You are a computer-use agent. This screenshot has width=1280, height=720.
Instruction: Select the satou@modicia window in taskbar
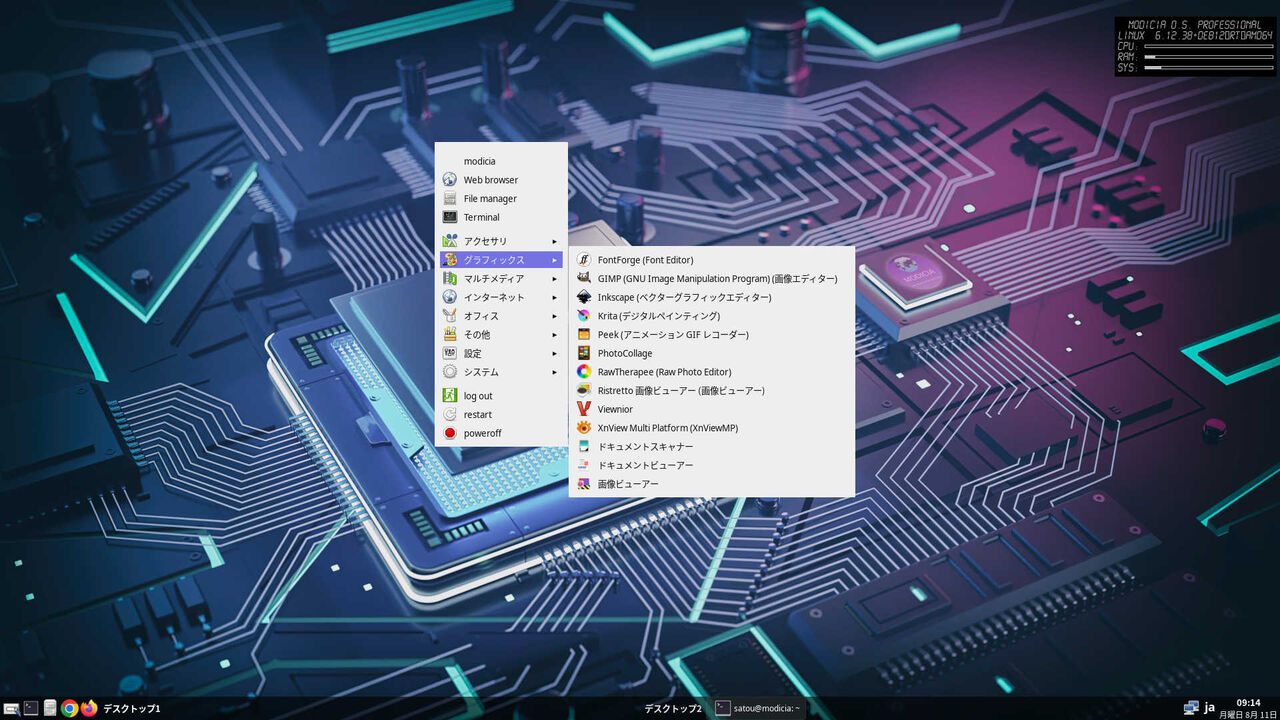763,708
